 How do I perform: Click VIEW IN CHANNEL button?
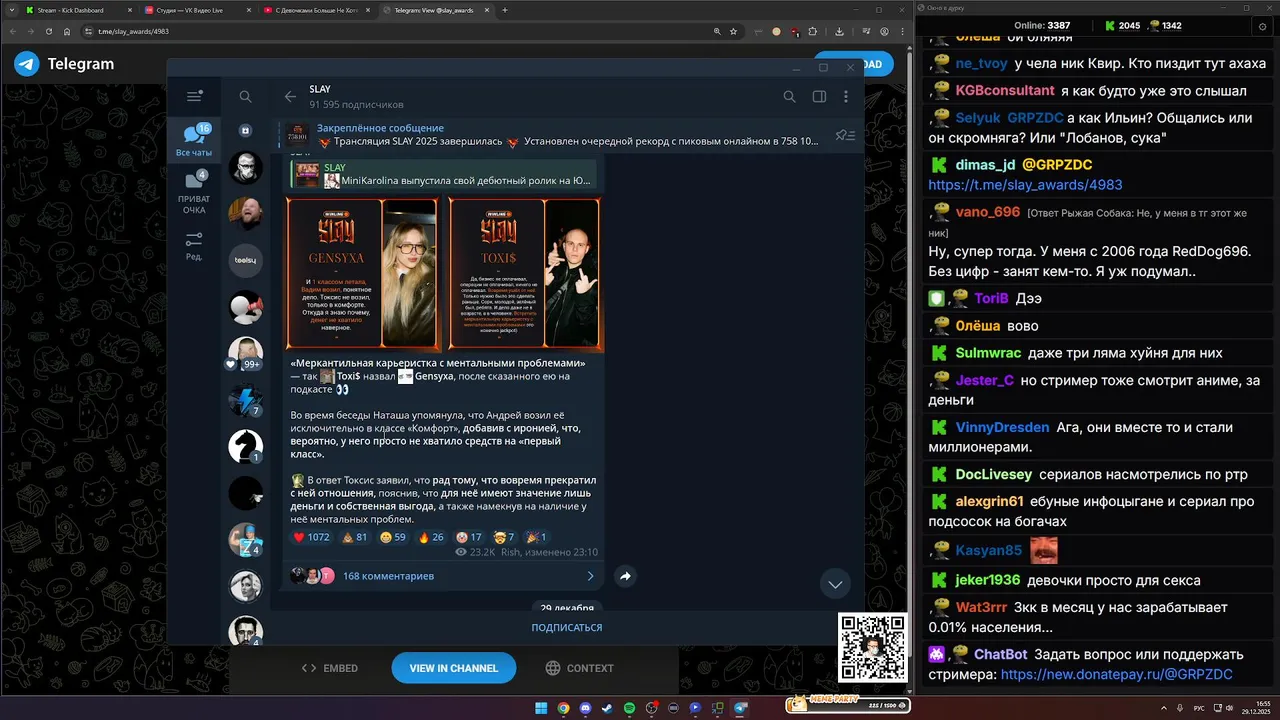click(453, 668)
